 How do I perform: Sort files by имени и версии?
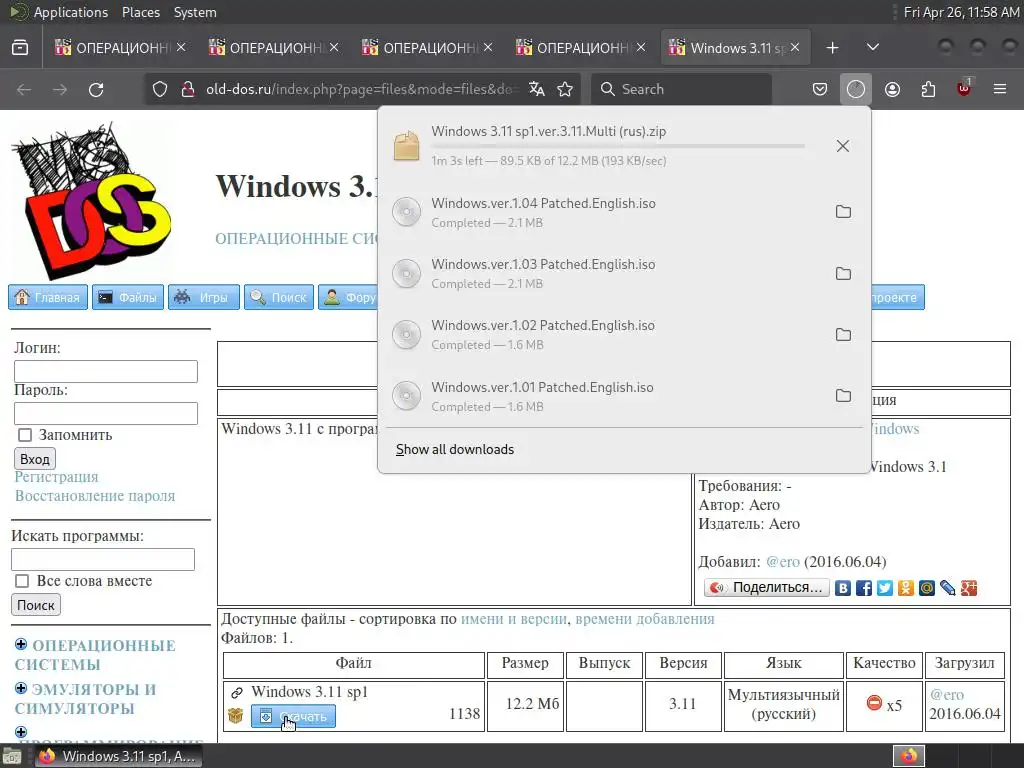point(513,618)
